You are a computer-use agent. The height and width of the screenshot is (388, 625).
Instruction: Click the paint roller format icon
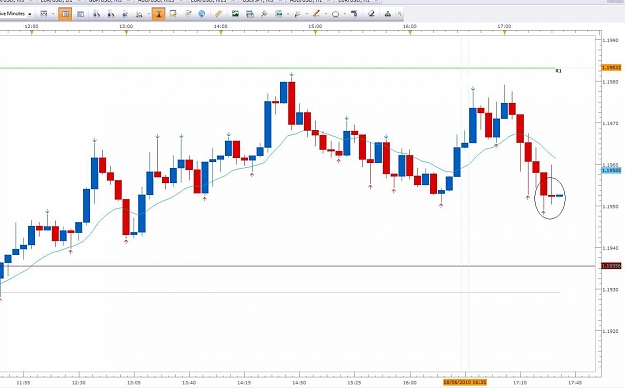(354, 14)
